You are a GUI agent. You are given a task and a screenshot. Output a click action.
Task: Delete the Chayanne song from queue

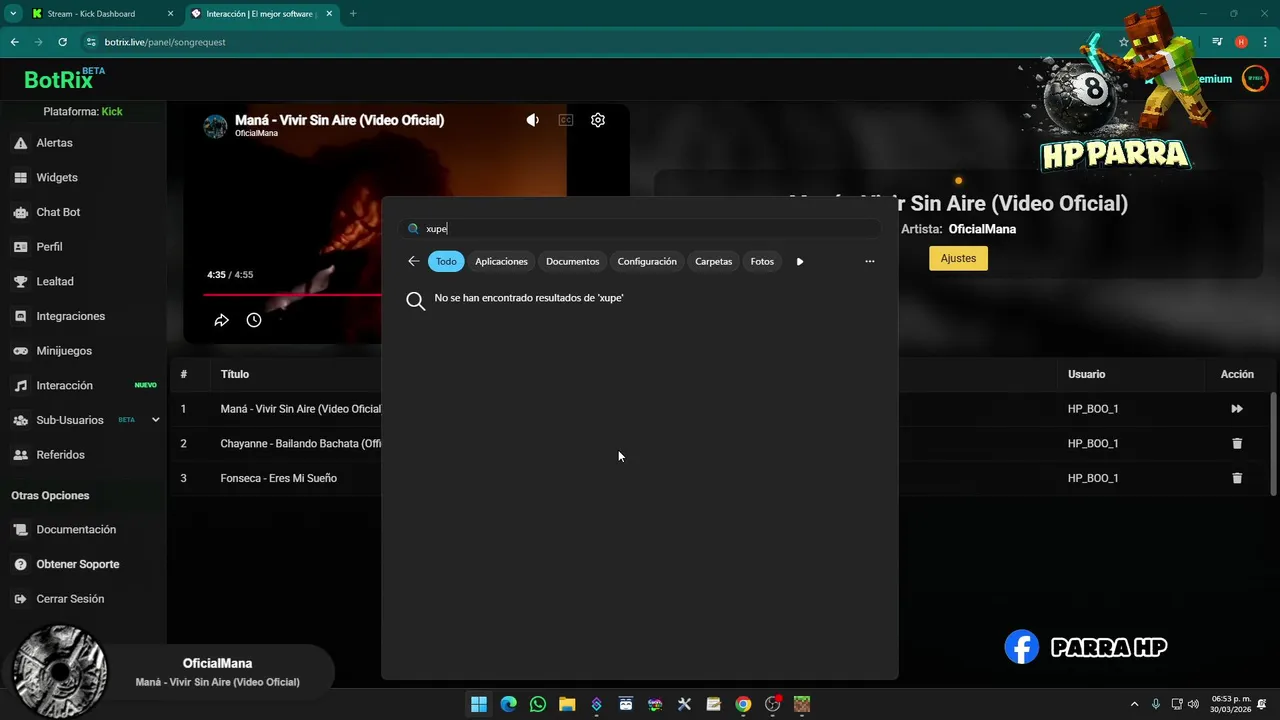(1237, 443)
